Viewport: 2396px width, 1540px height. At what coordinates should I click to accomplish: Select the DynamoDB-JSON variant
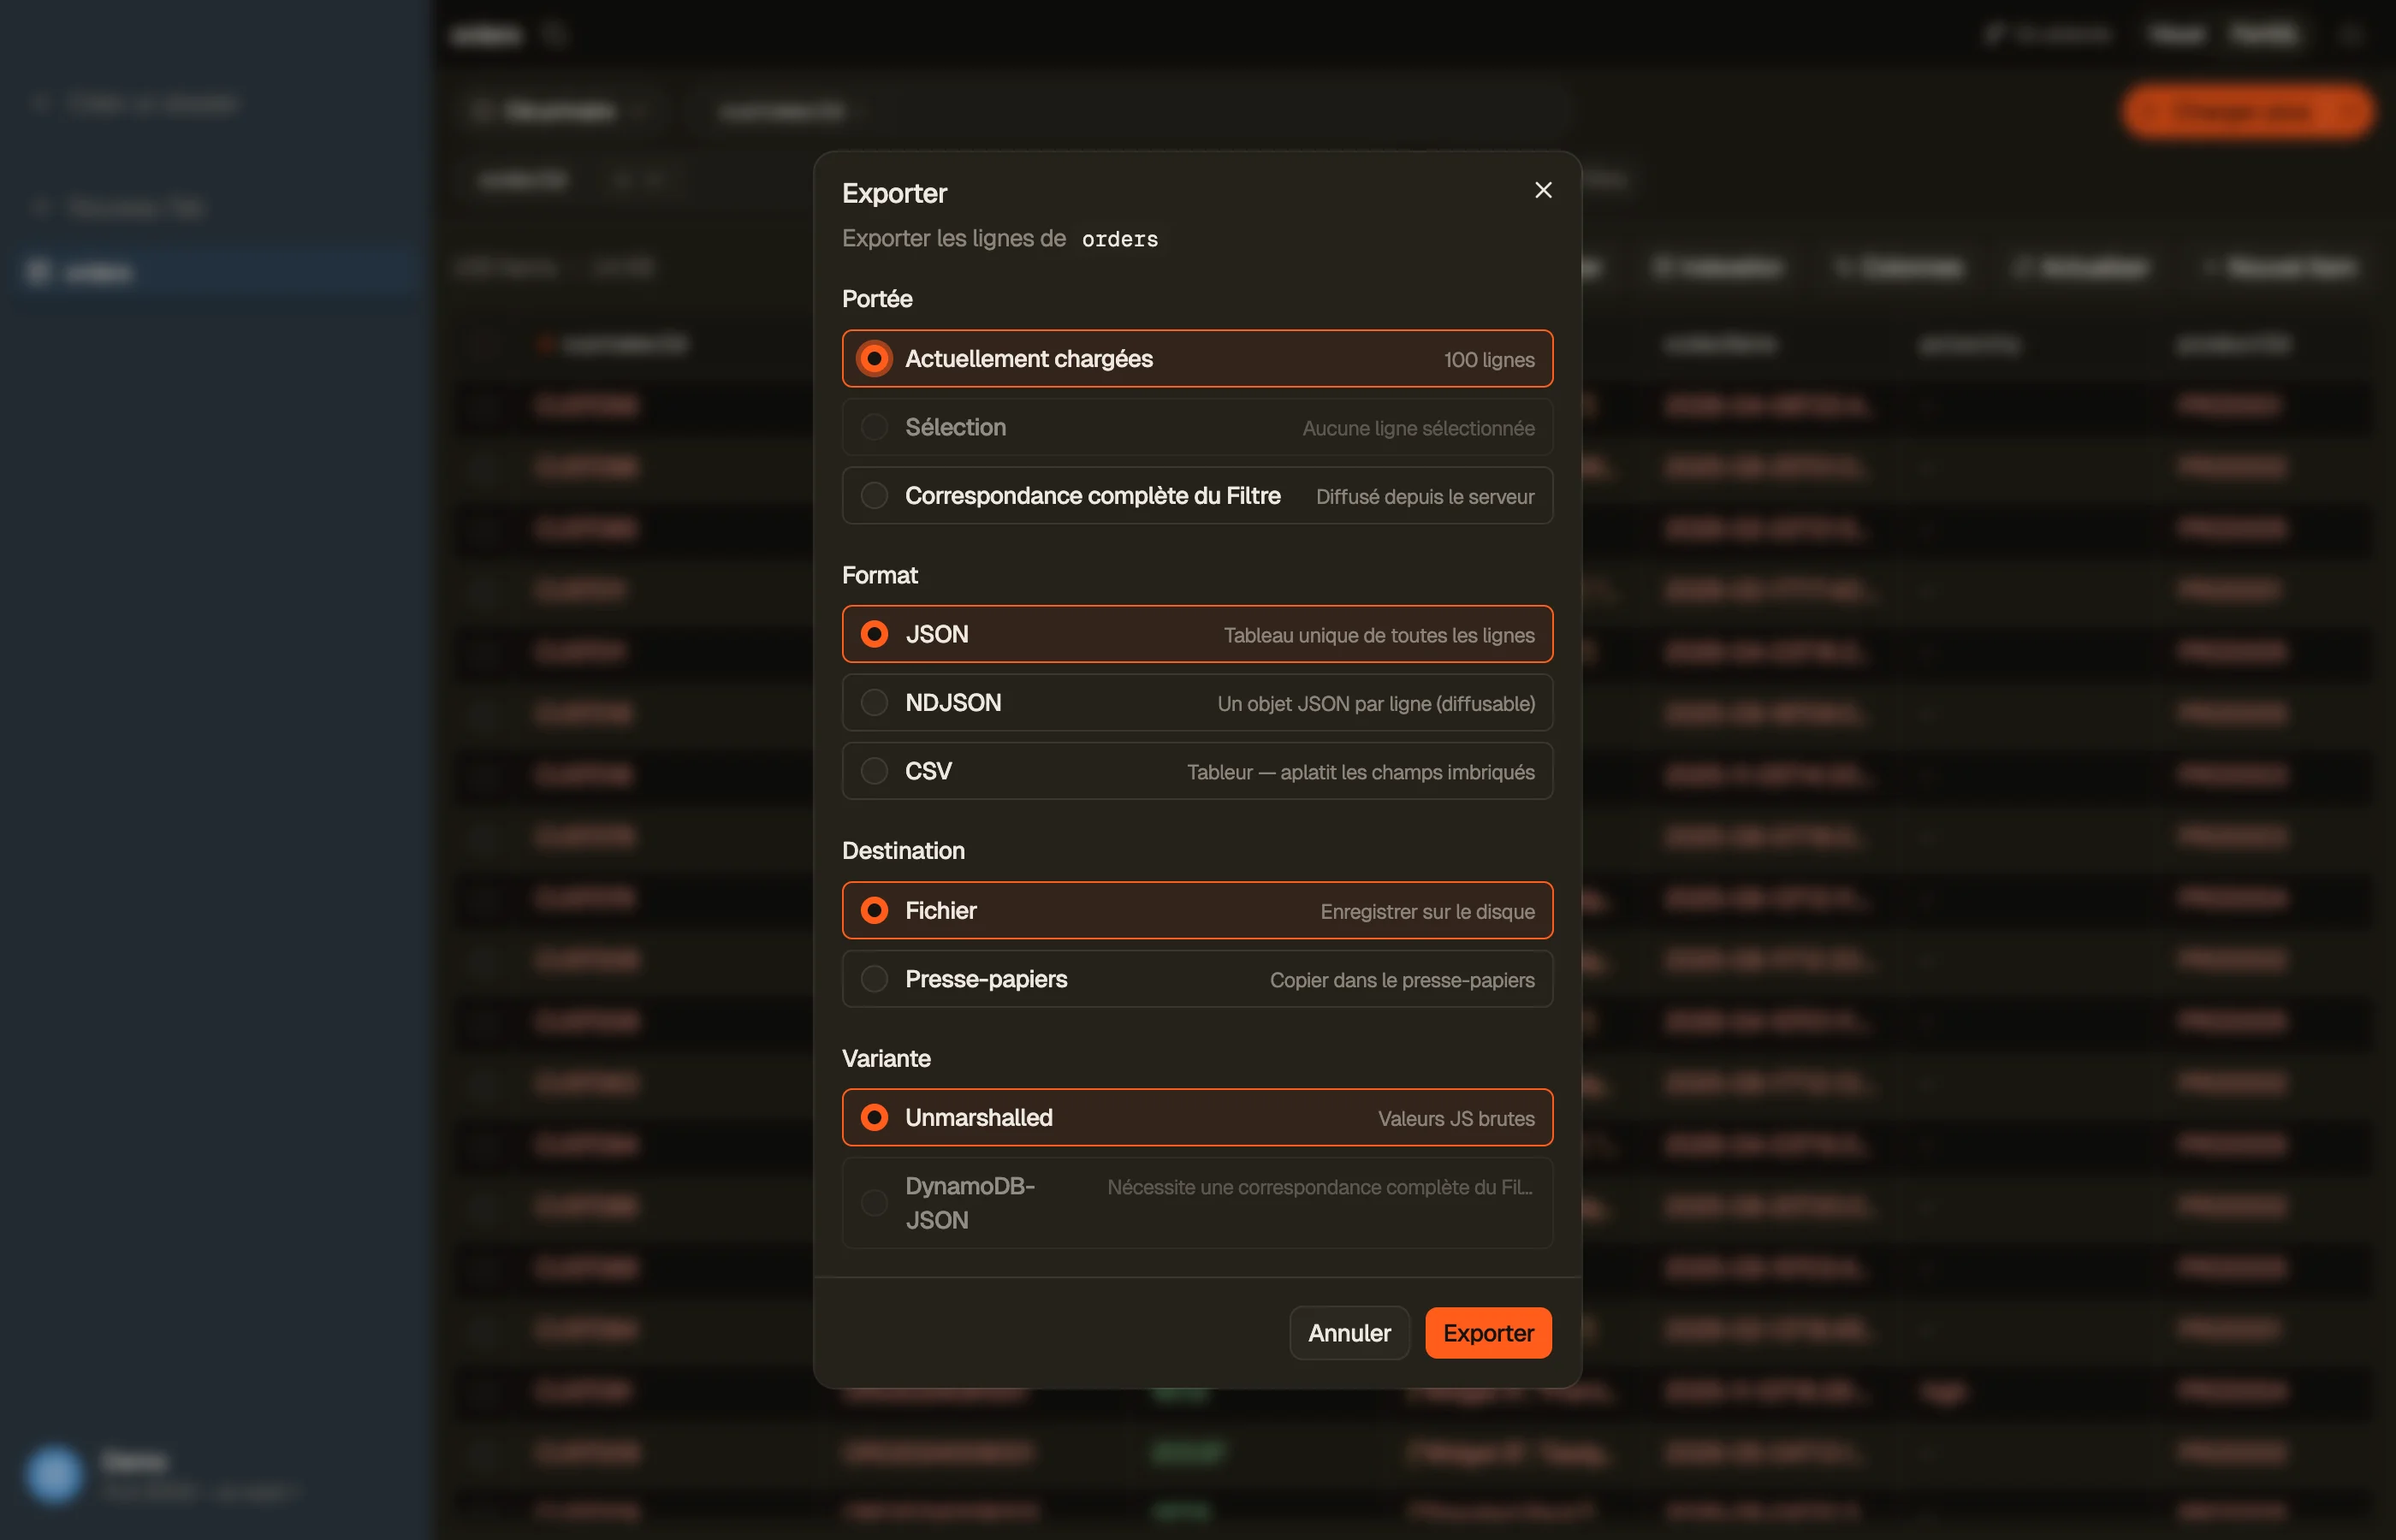pos(1197,1203)
